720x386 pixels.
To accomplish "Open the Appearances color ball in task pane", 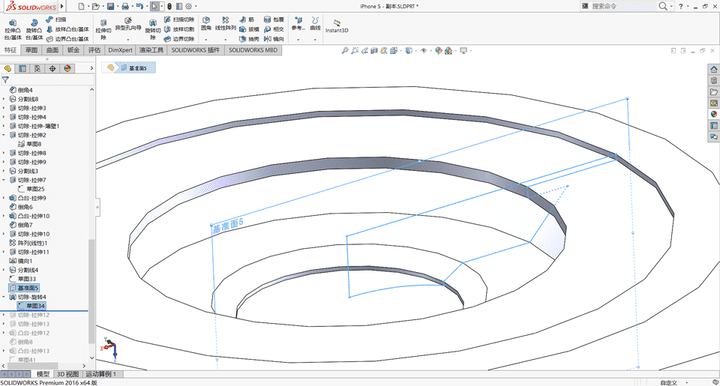I will tap(714, 114).
